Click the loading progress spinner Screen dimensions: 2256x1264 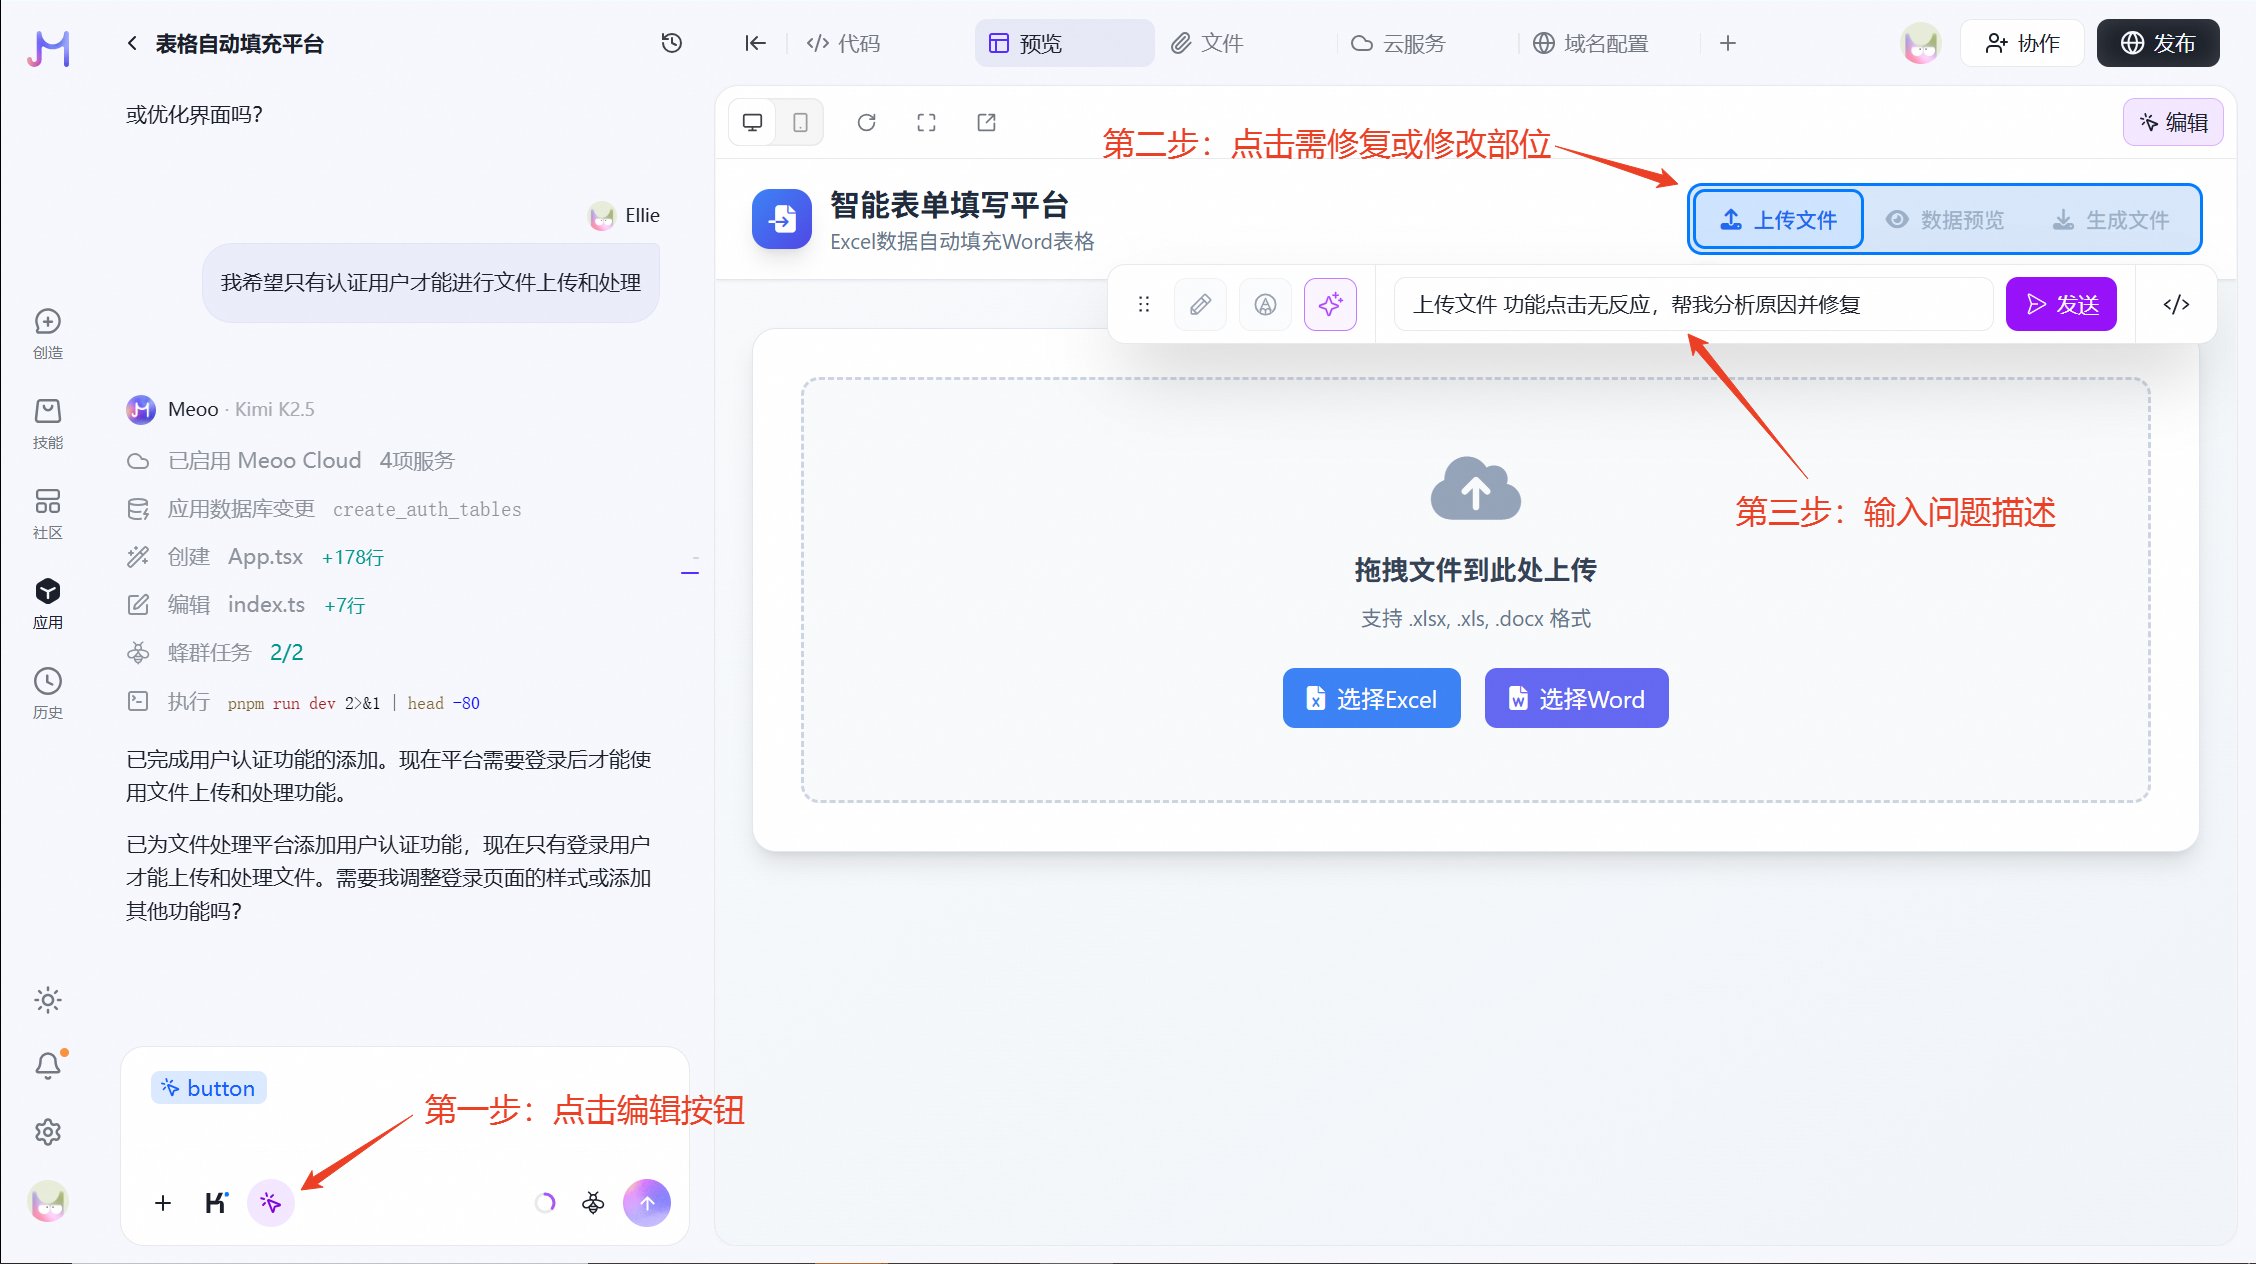click(x=545, y=1203)
